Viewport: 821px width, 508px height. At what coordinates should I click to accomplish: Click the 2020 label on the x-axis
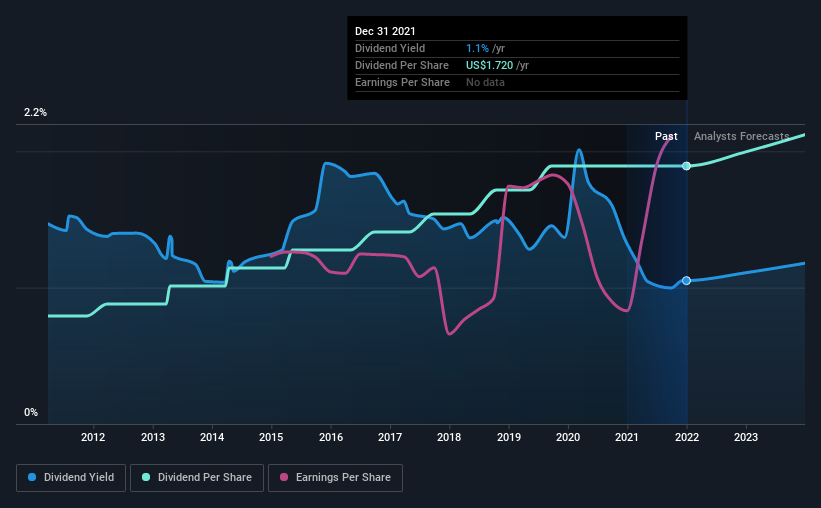[x=568, y=437]
